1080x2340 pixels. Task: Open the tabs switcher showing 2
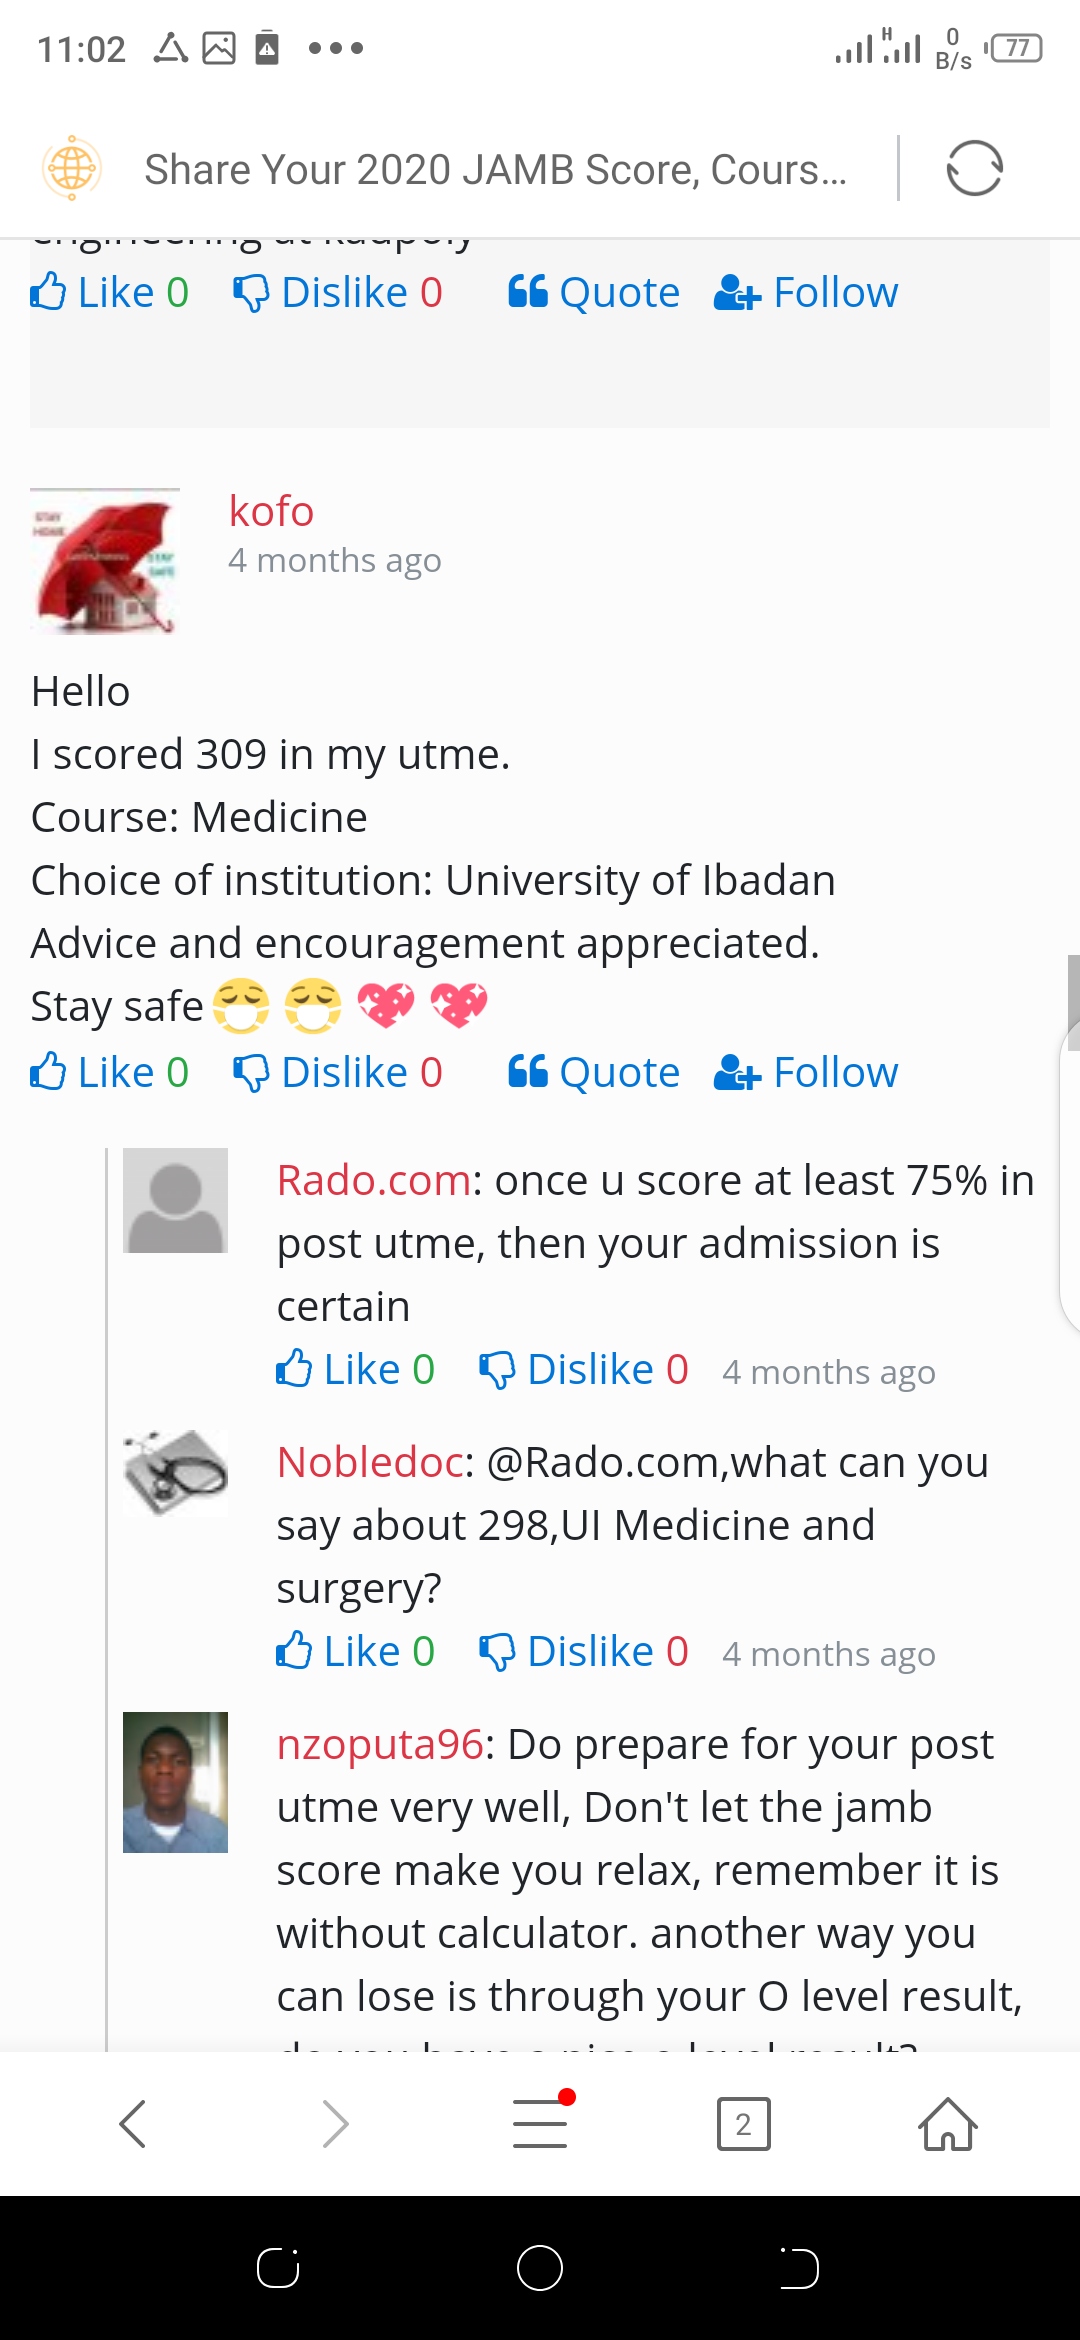743,2123
